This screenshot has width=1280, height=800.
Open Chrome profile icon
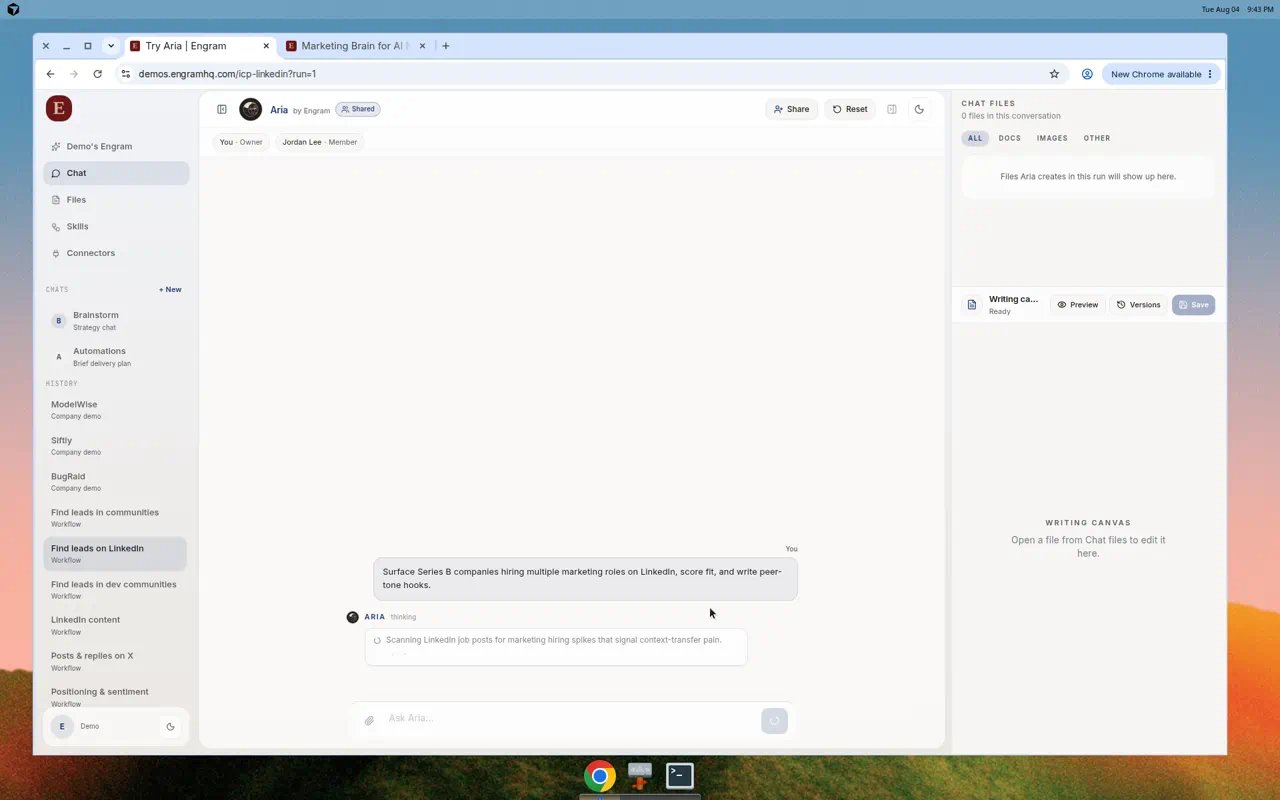[1087, 74]
